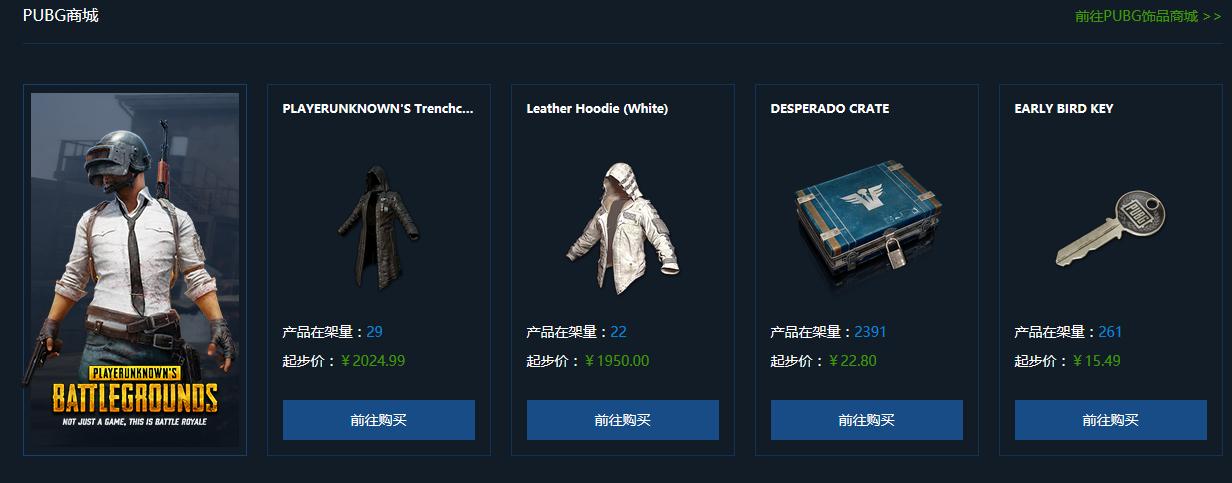Click the ¥22.80 starting price
Image resolution: width=1232 pixels, height=483 pixels.
tap(853, 361)
